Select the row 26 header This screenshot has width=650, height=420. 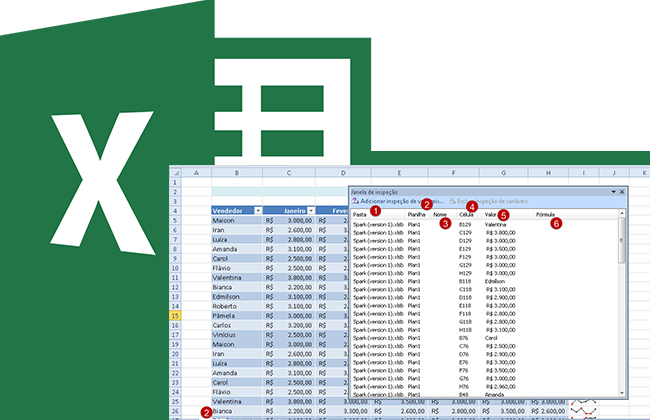(175, 411)
